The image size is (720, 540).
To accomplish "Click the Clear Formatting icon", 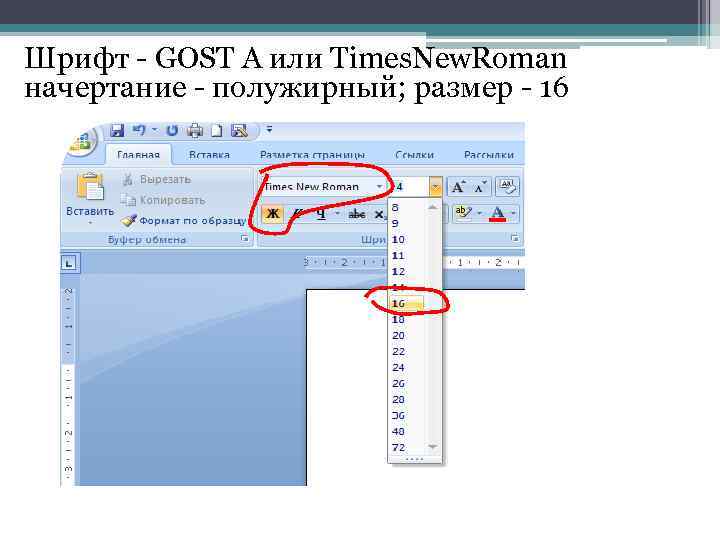I will [507, 187].
